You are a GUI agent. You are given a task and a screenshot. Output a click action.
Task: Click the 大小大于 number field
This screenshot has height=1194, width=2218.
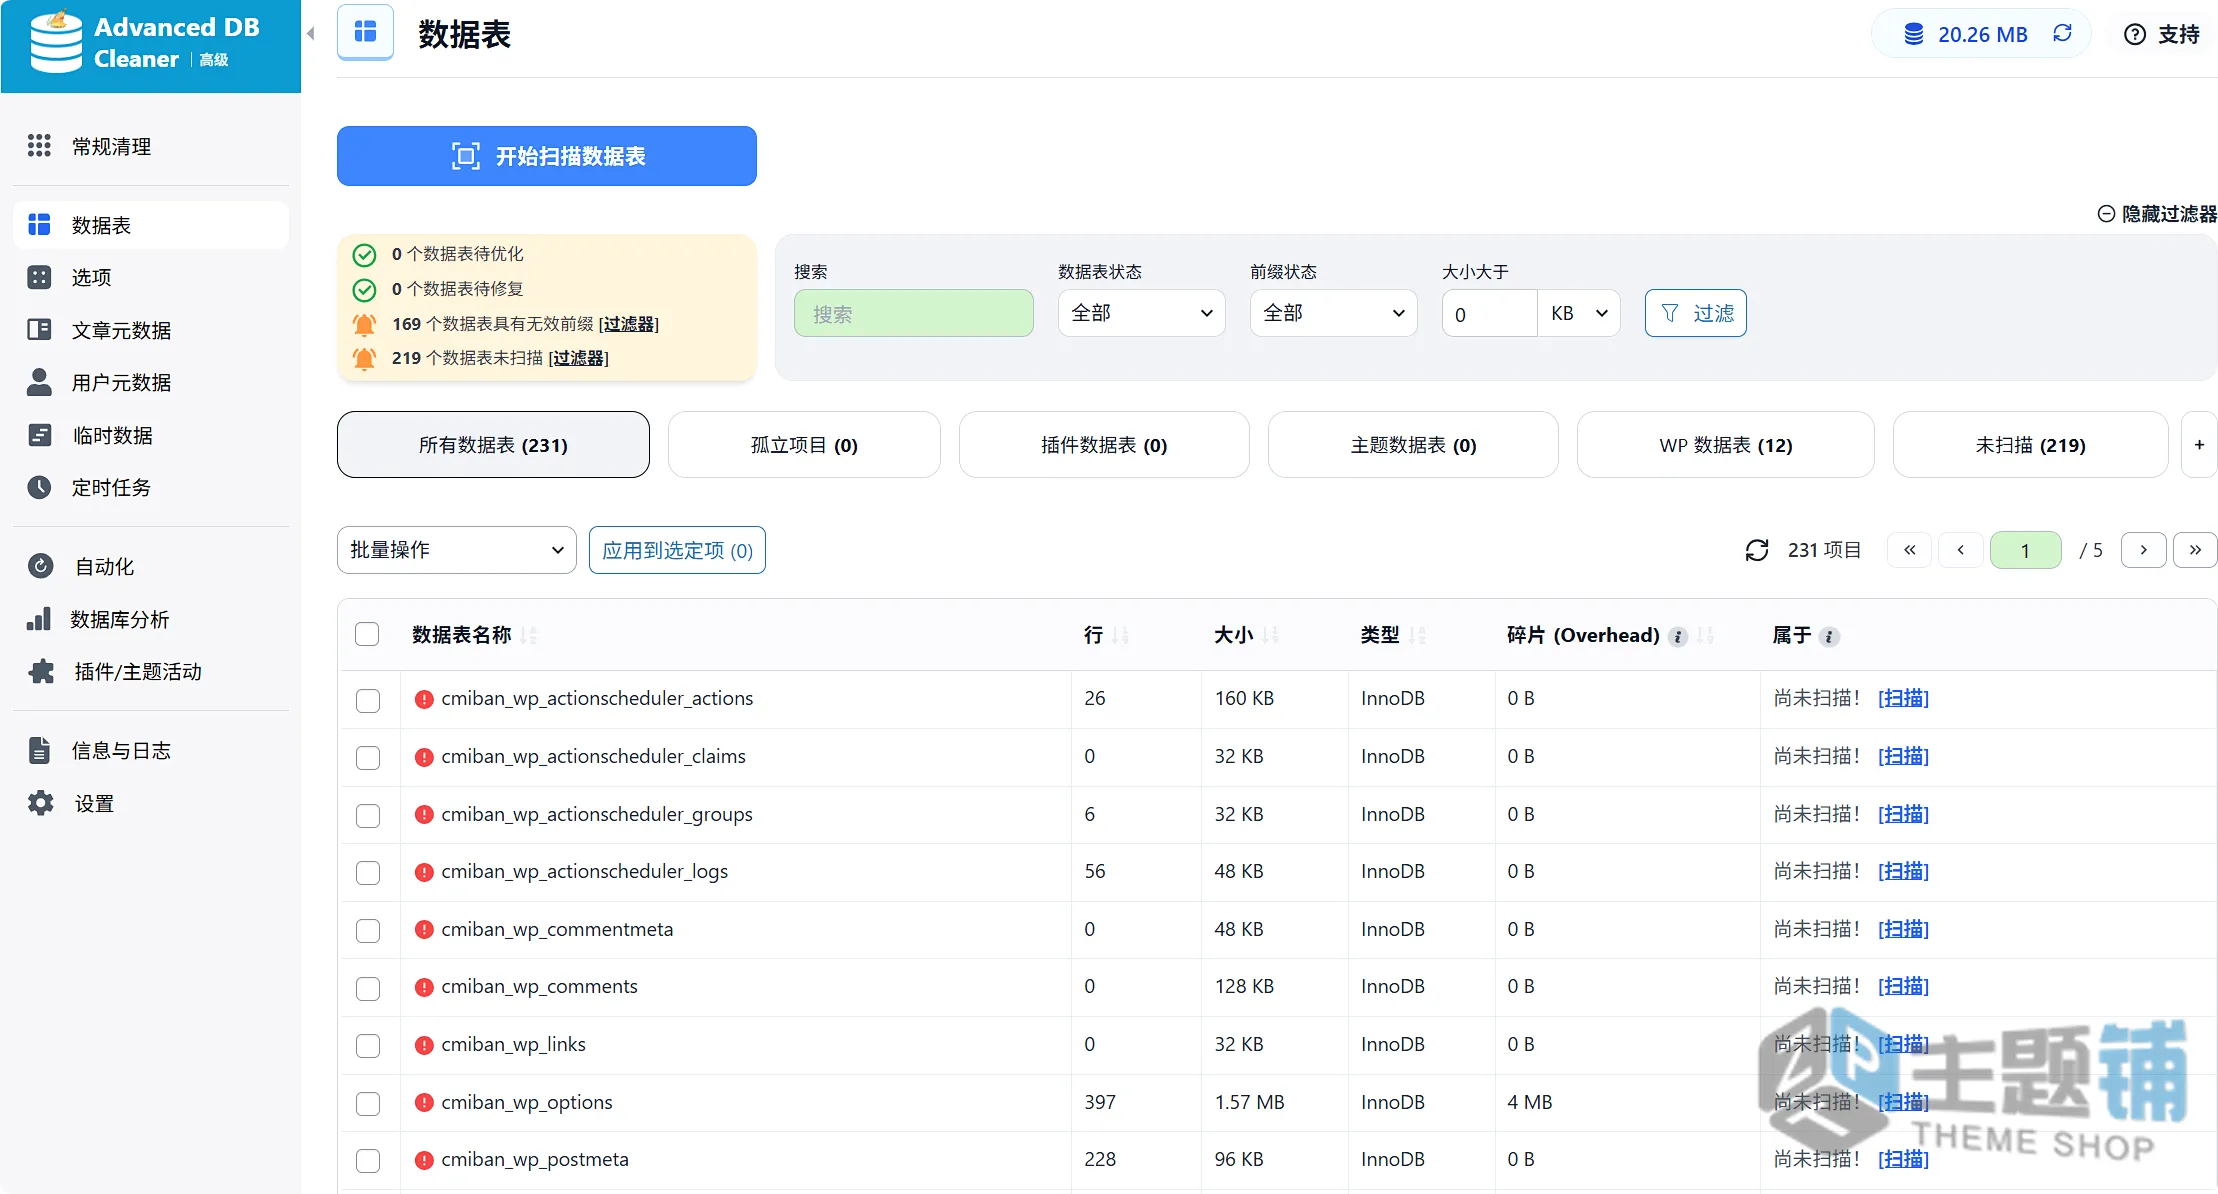1488,313
